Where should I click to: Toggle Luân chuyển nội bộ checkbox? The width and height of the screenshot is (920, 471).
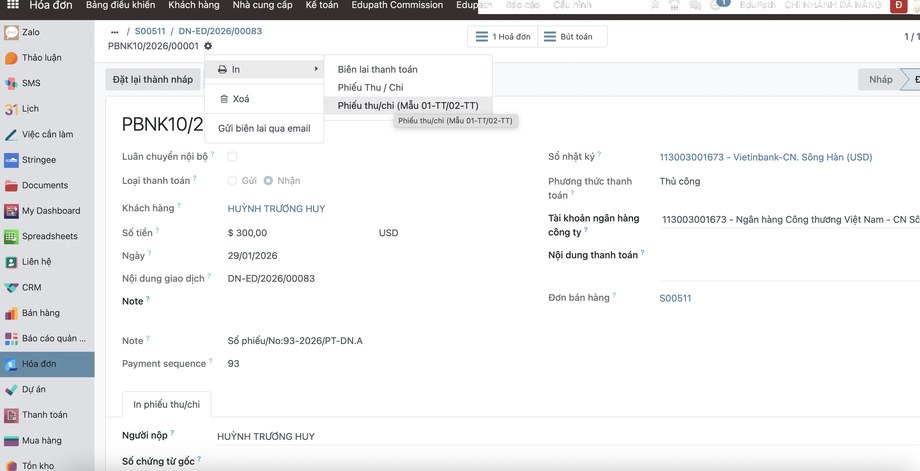pos(232,157)
